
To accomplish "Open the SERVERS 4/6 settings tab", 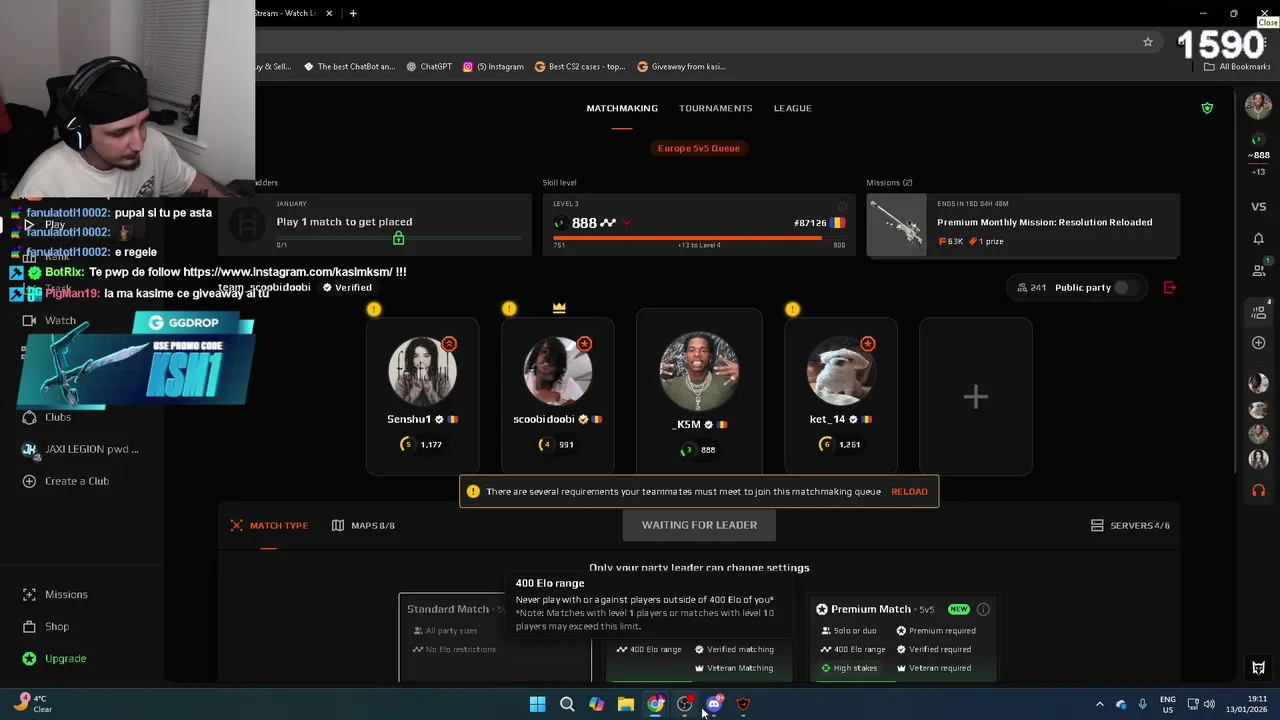I will [1130, 525].
